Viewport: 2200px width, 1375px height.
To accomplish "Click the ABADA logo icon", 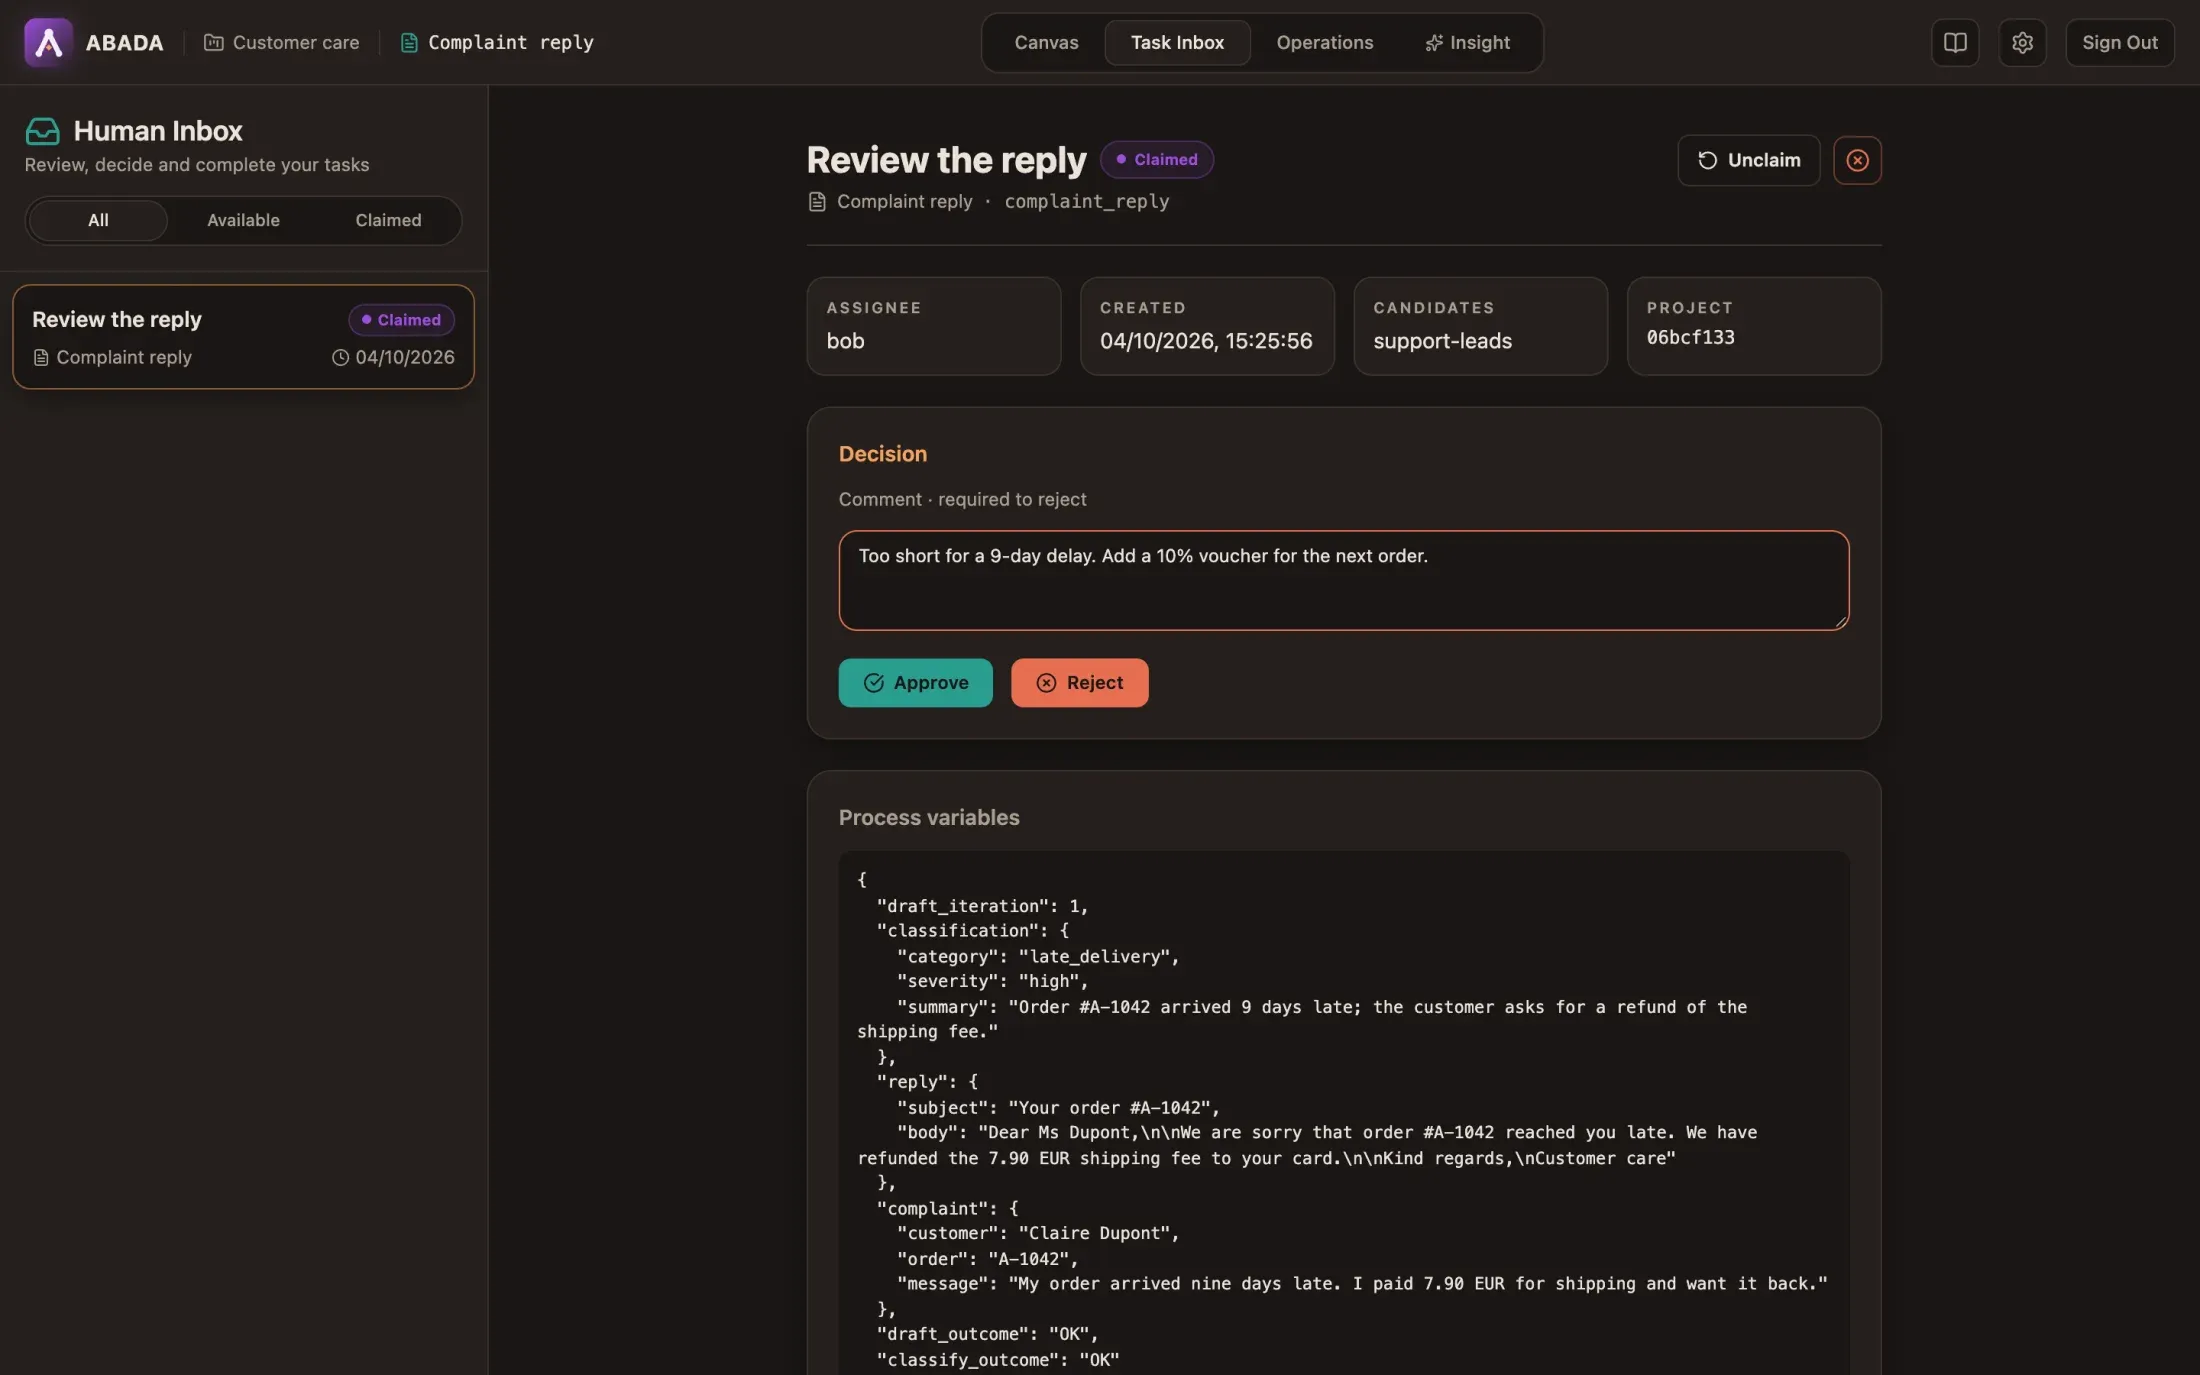I will (x=48, y=42).
